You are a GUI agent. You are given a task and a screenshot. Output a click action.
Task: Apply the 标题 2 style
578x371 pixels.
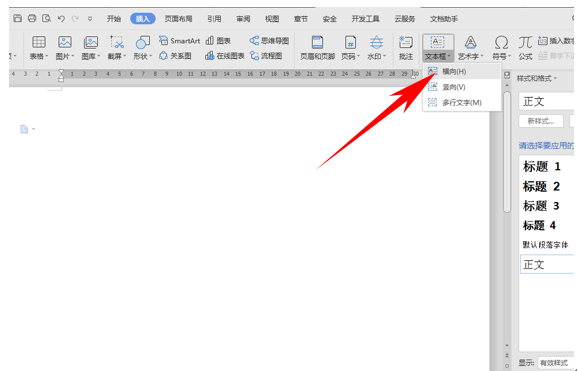[x=542, y=186]
